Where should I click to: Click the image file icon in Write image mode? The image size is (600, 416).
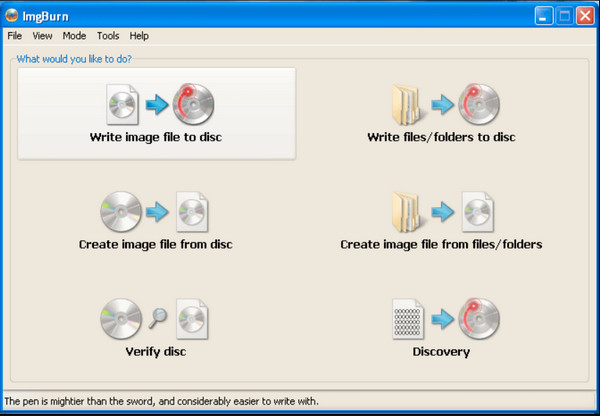[122, 104]
